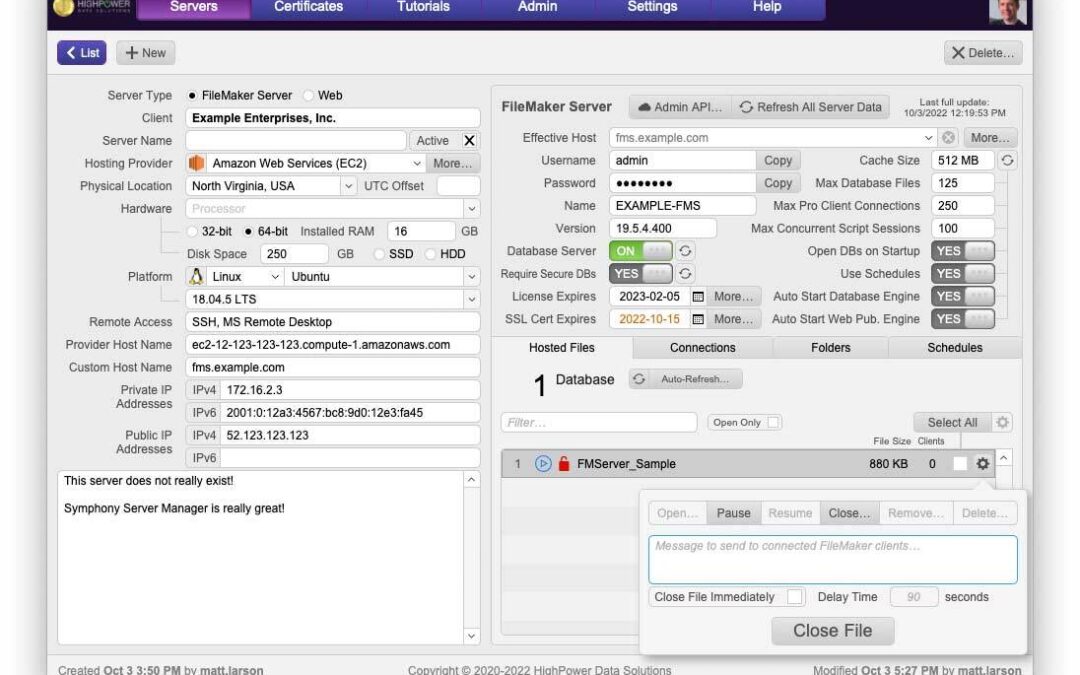
Task: Click the HighPower logo icon
Action: point(63,7)
